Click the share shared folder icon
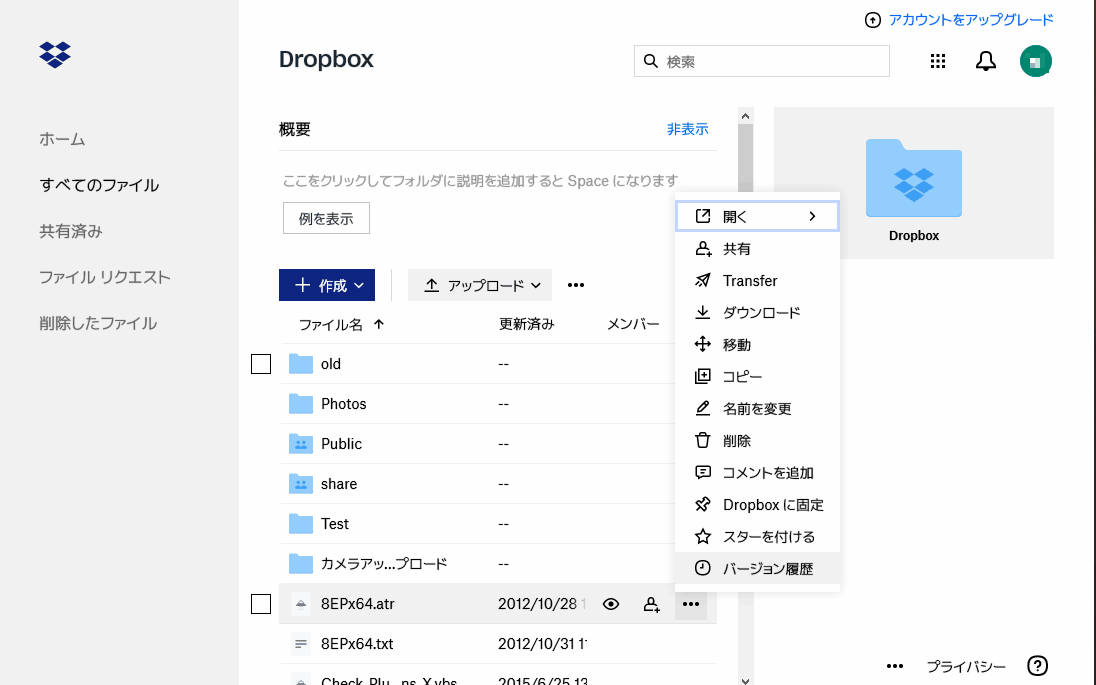The height and width of the screenshot is (685, 1096). point(301,484)
